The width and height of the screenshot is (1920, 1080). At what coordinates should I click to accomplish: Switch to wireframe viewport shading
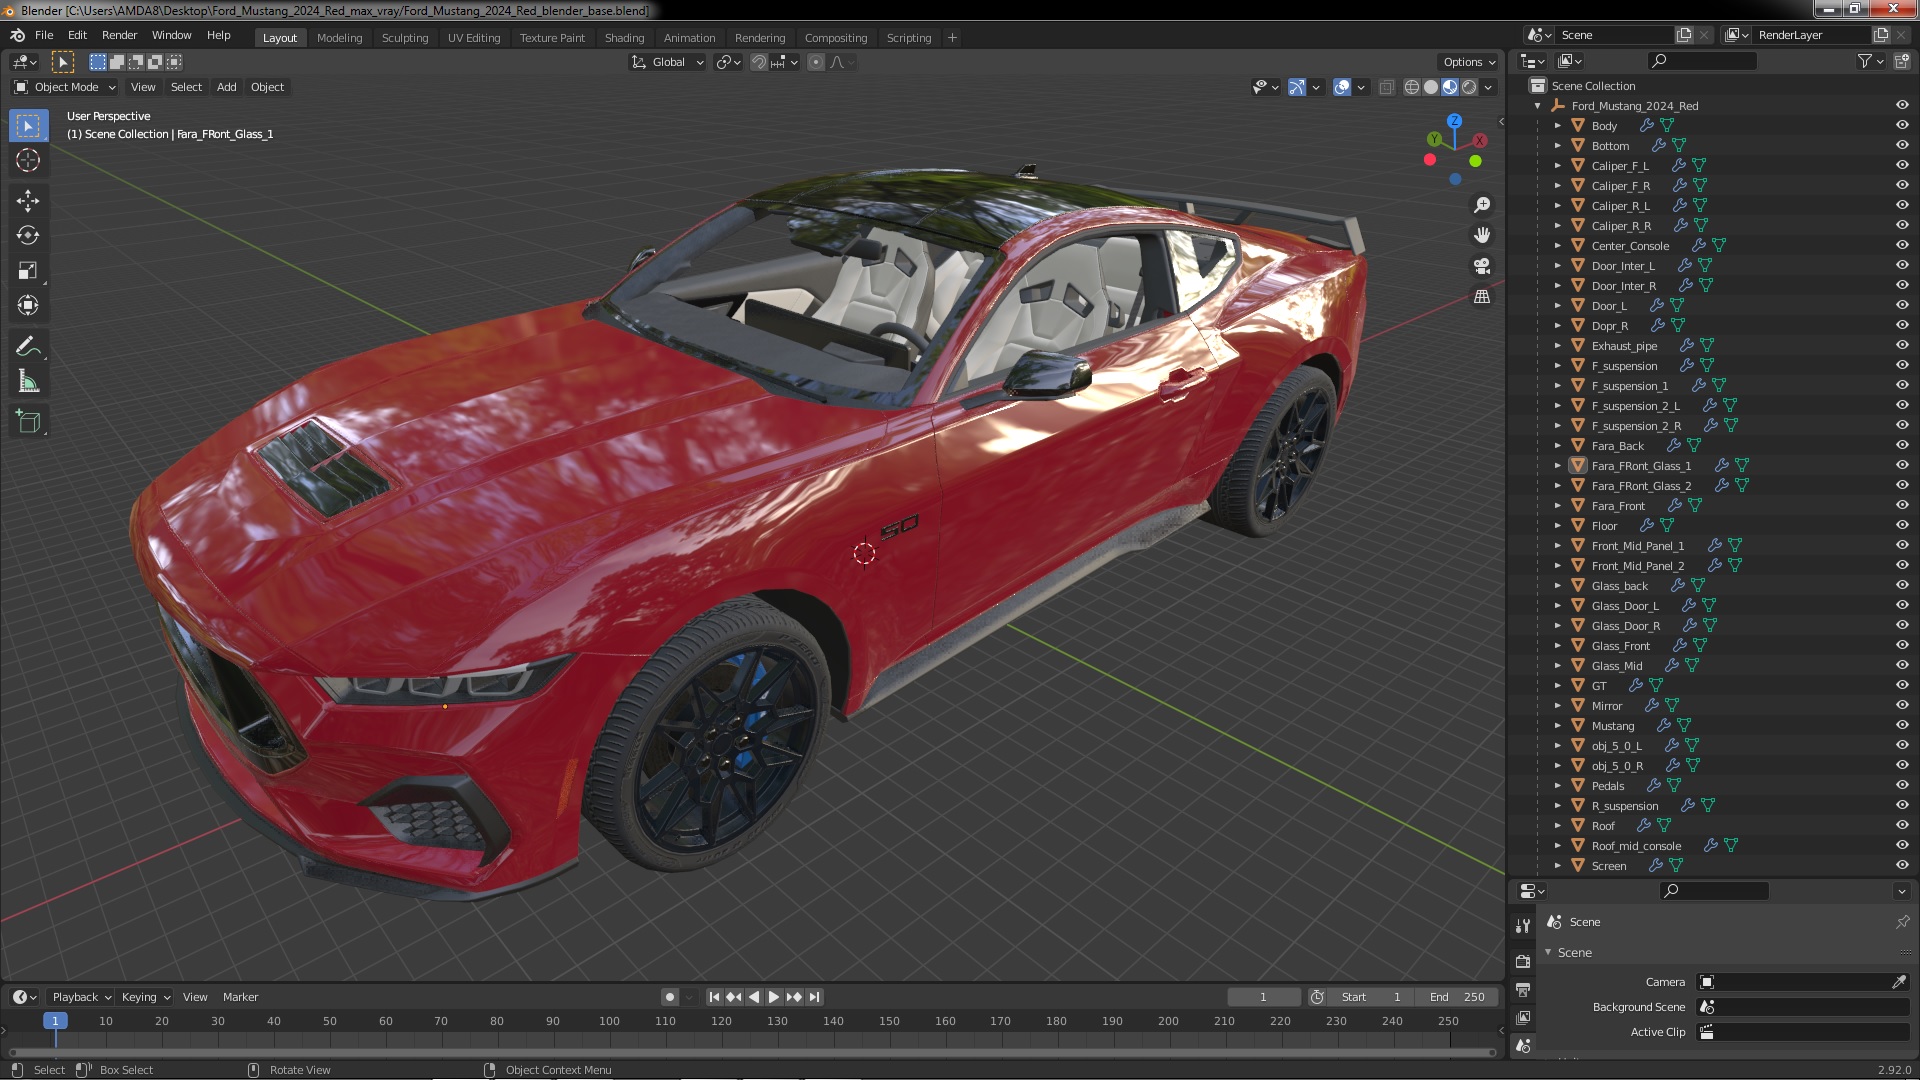click(1412, 87)
